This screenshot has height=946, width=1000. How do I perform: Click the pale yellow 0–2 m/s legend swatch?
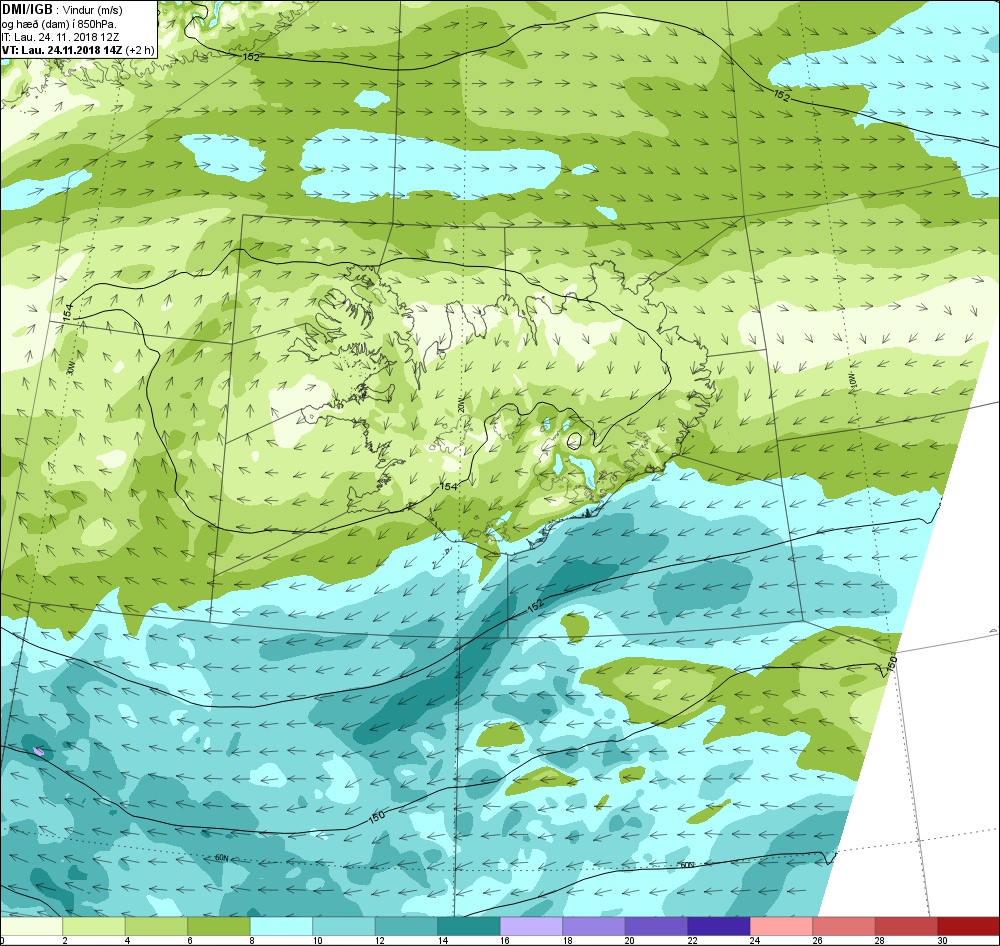pyautogui.click(x=31, y=926)
